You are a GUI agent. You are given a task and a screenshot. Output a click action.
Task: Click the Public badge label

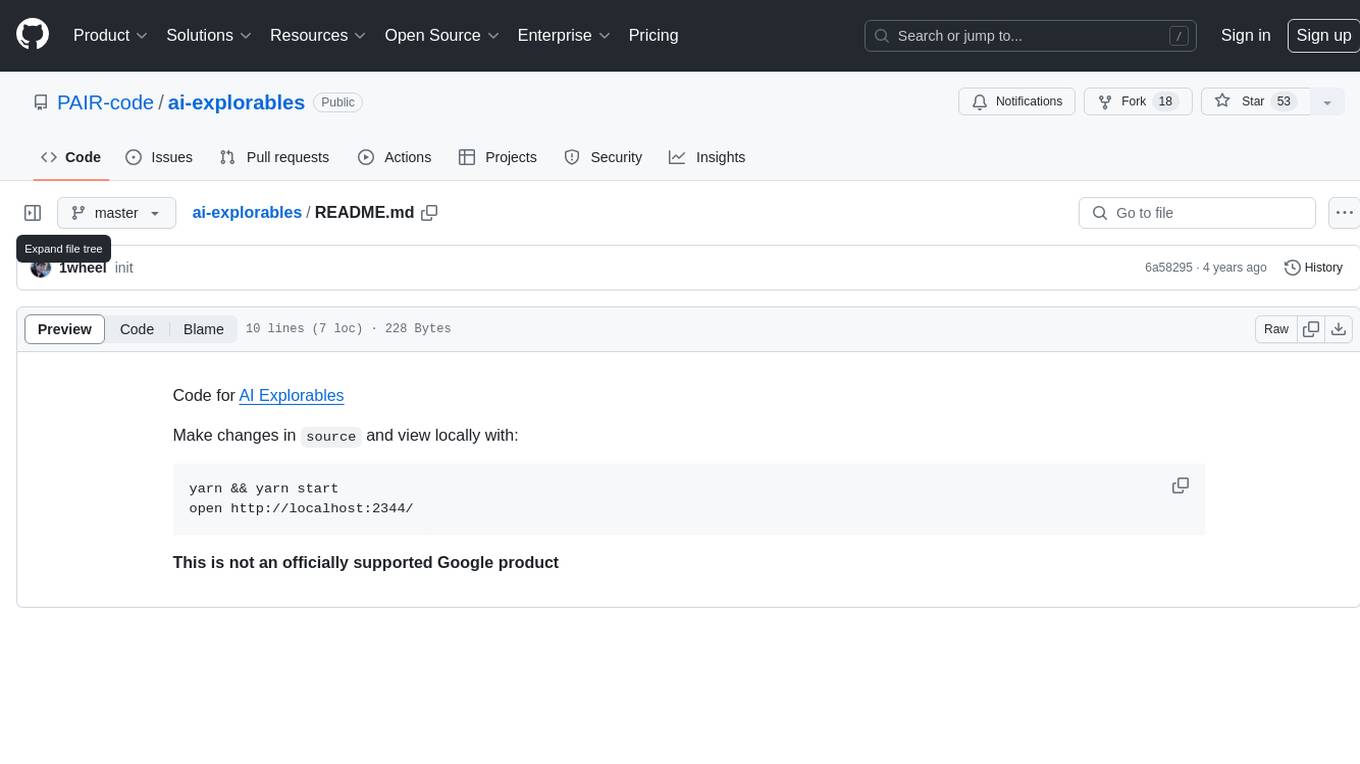[x=338, y=102]
